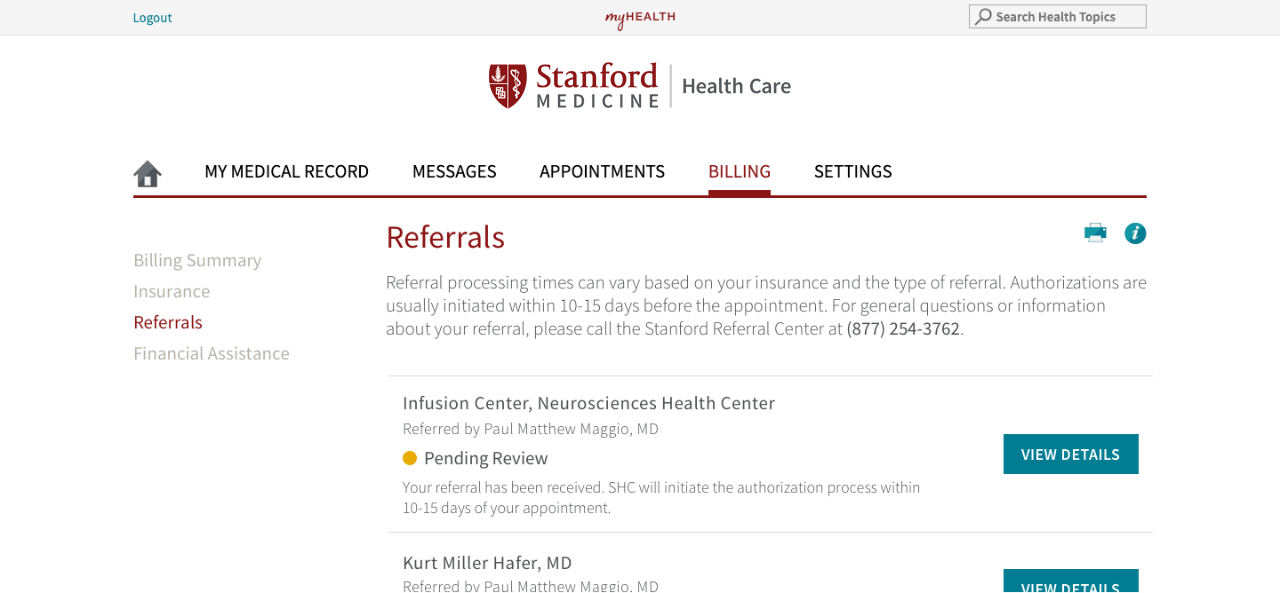
Task: View details for Infusion Center referral
Action: click(1071, 454)
